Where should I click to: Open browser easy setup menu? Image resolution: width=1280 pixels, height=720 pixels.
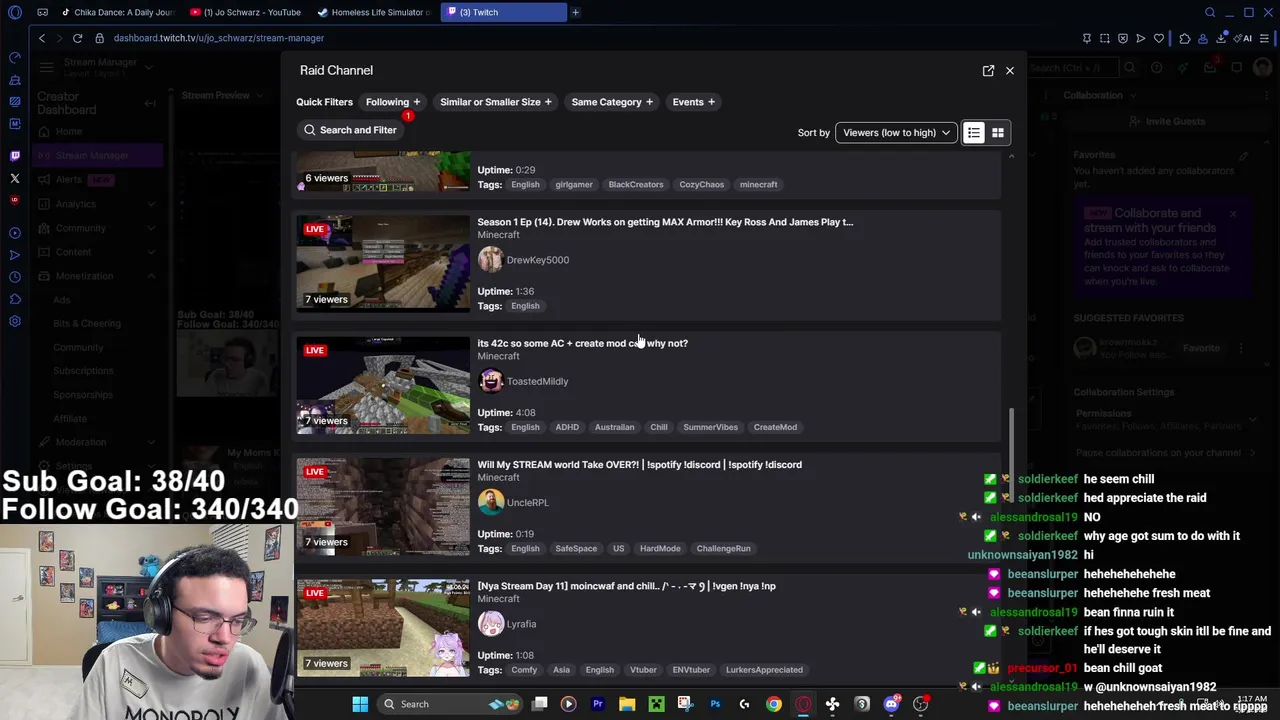click(x=1265, y=38)
